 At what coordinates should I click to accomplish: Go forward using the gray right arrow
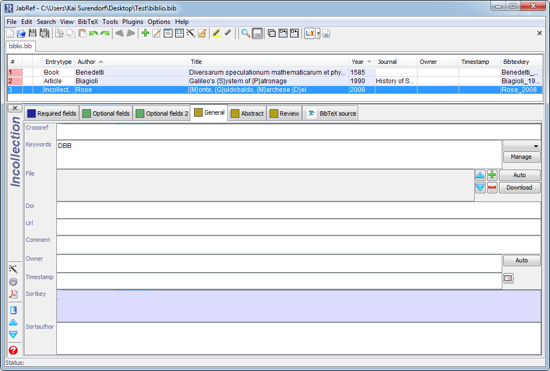pos(131,34)
